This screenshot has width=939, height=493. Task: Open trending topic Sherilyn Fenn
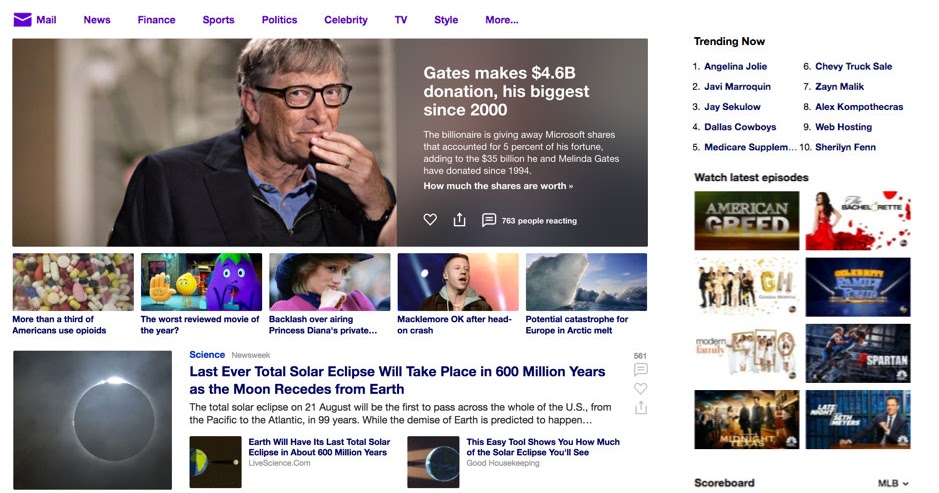(845, 147)
